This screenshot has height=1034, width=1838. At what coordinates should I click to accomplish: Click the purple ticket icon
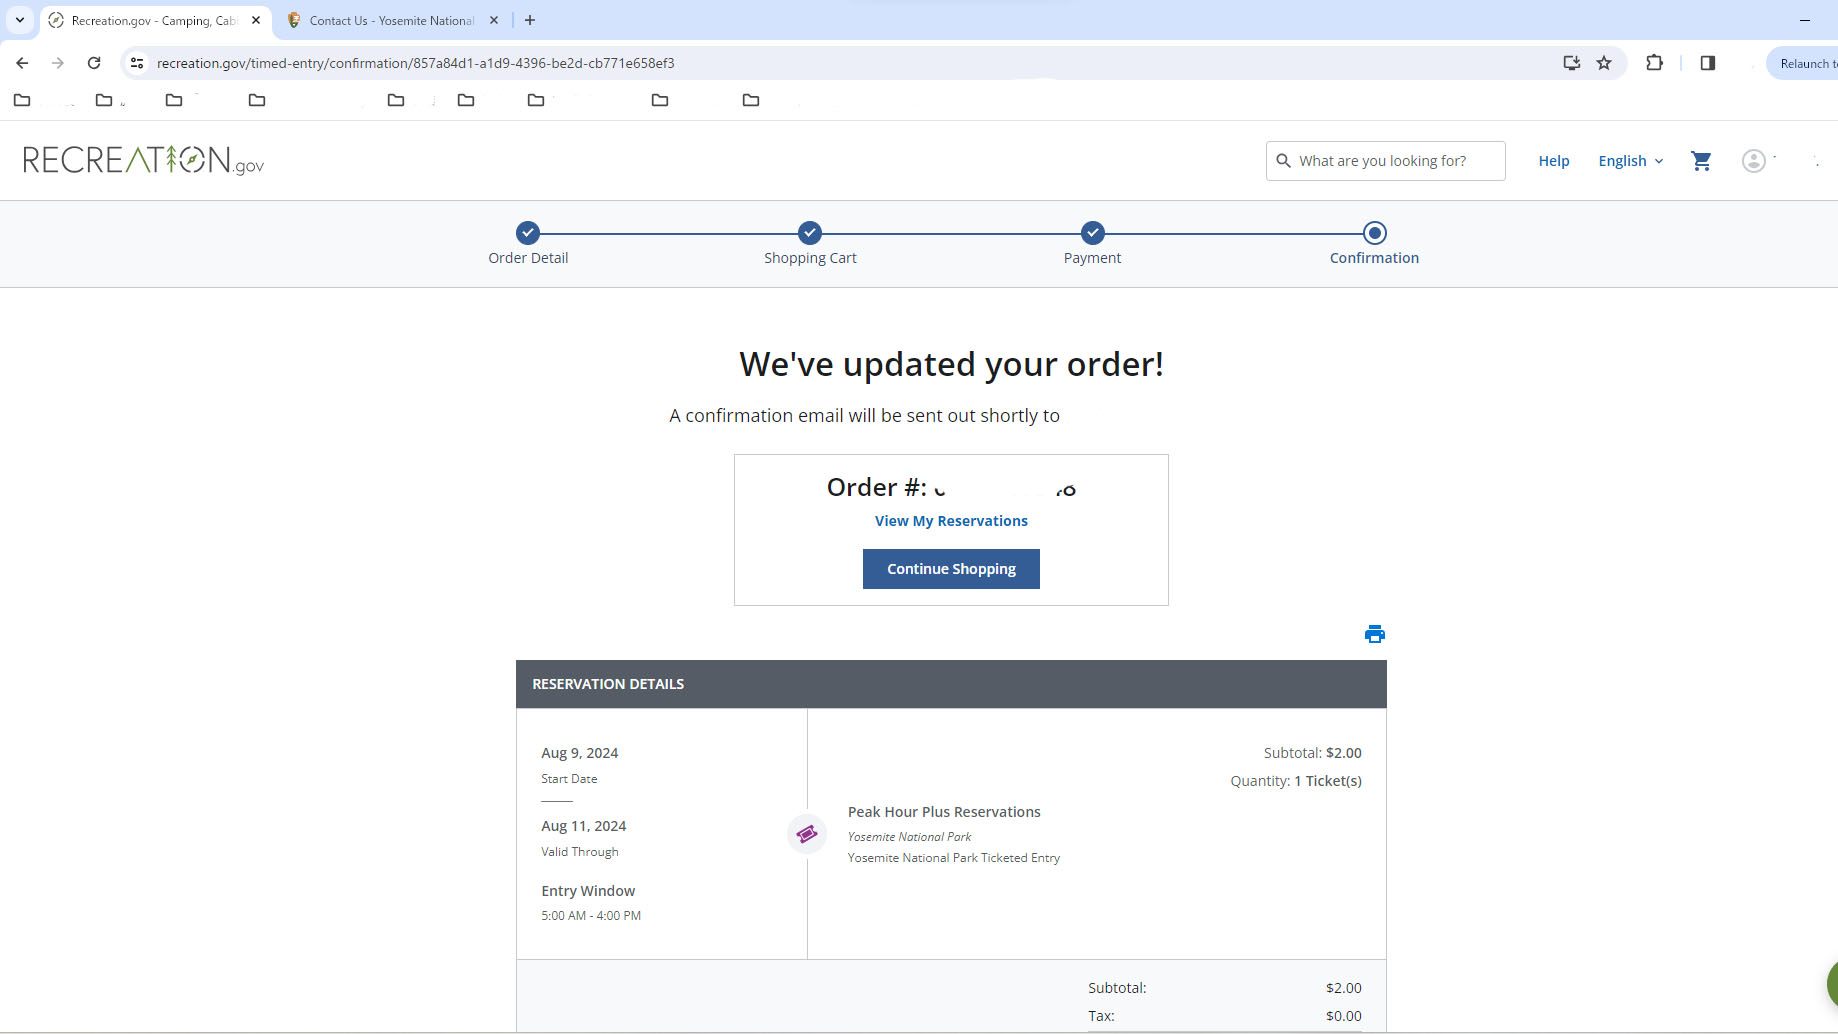(807, 834)
